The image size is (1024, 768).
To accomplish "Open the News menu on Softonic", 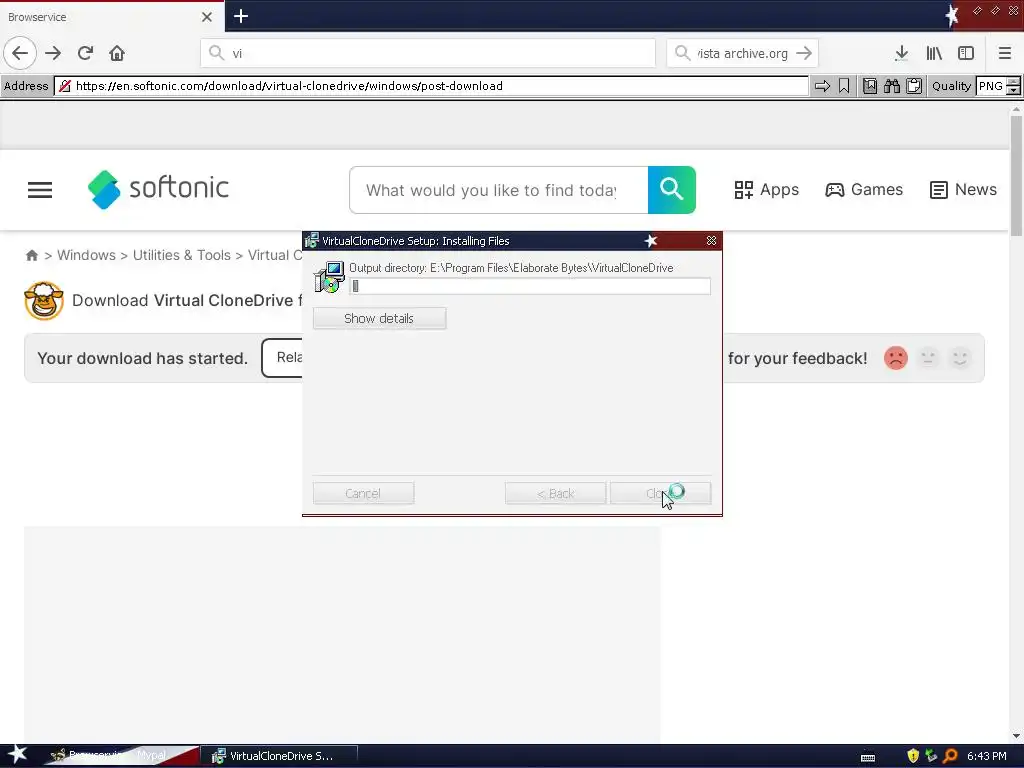I will 963,189.
